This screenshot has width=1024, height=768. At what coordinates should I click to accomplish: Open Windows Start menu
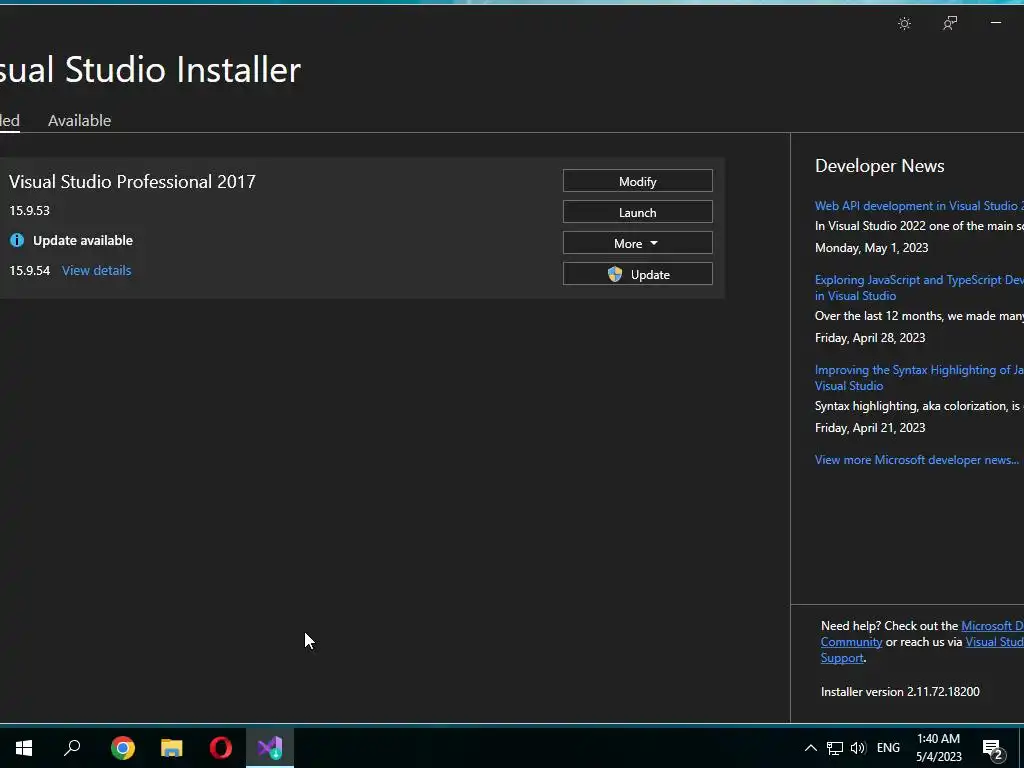tap(24, 748)
